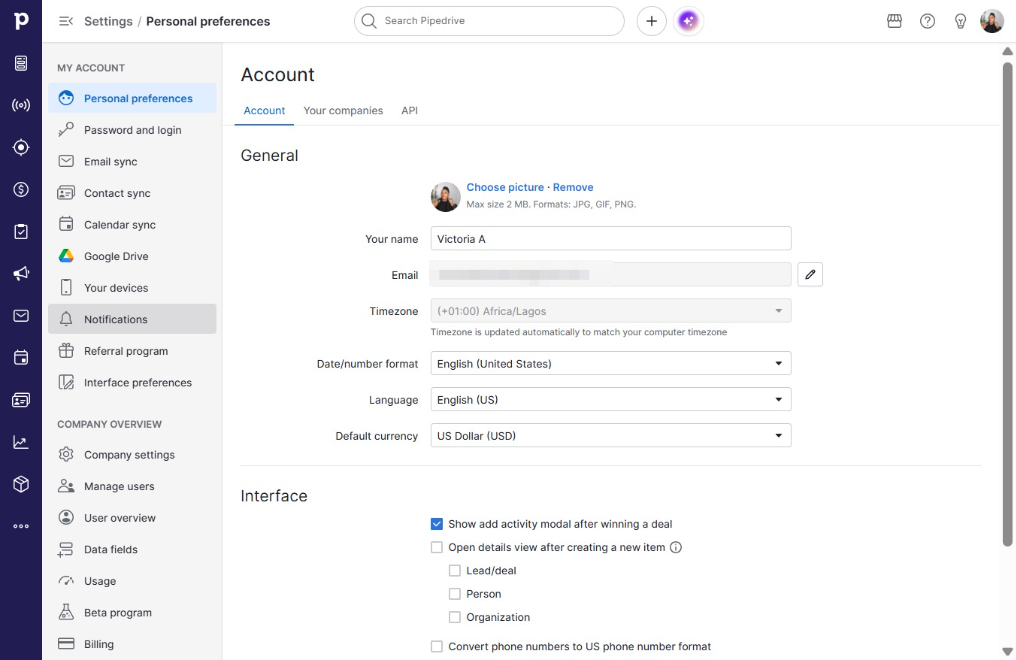Screen dimensions: 1016x660
Task: Open Calendar sync settings
Action: coord(132,225)
